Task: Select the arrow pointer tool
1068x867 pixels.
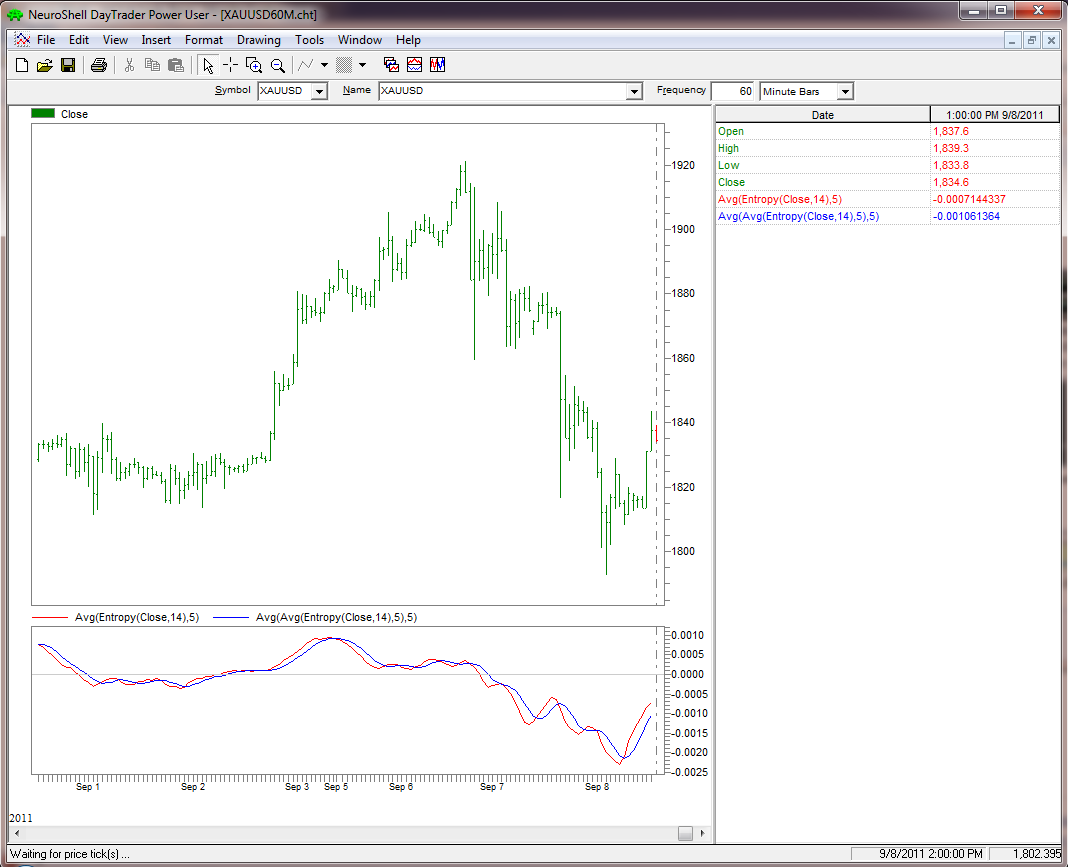Action: (208, 65)
